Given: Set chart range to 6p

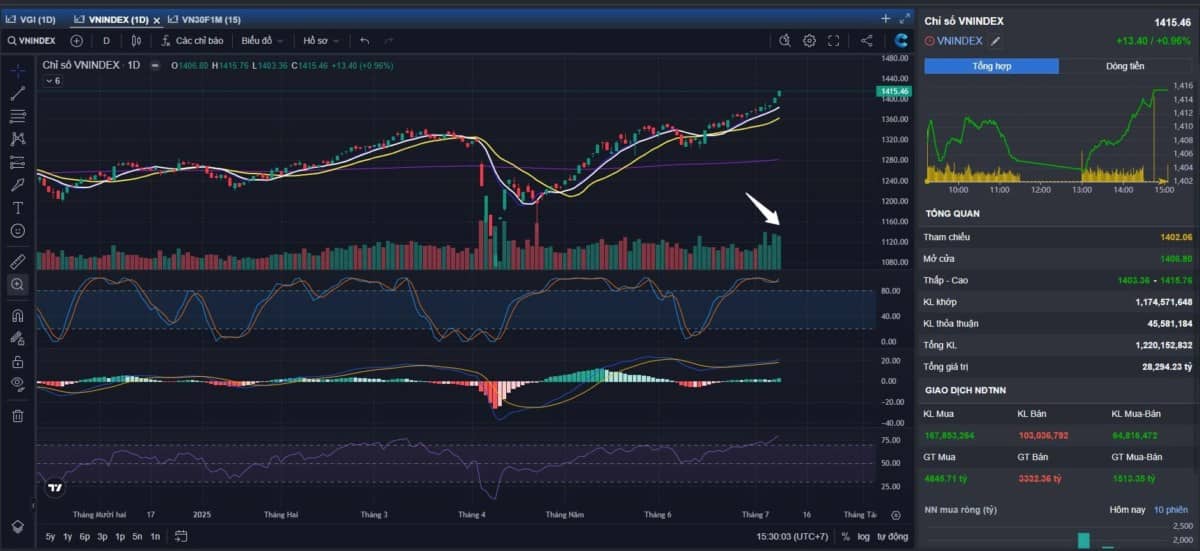Looking at the screenshot, I should point(85,537).
